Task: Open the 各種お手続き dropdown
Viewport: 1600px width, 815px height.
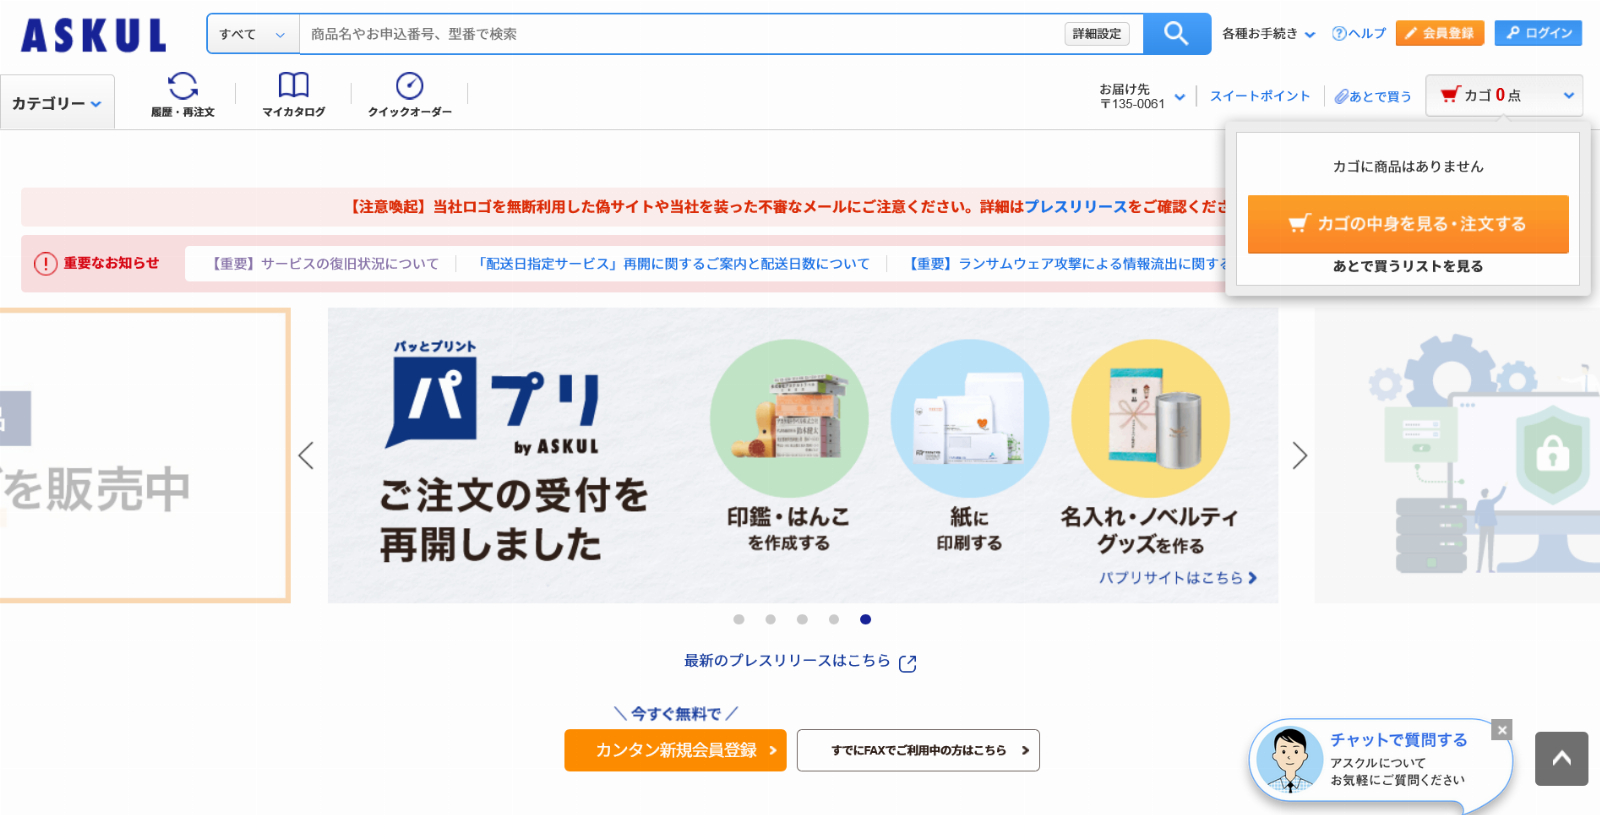Action: click(1268, 34)
